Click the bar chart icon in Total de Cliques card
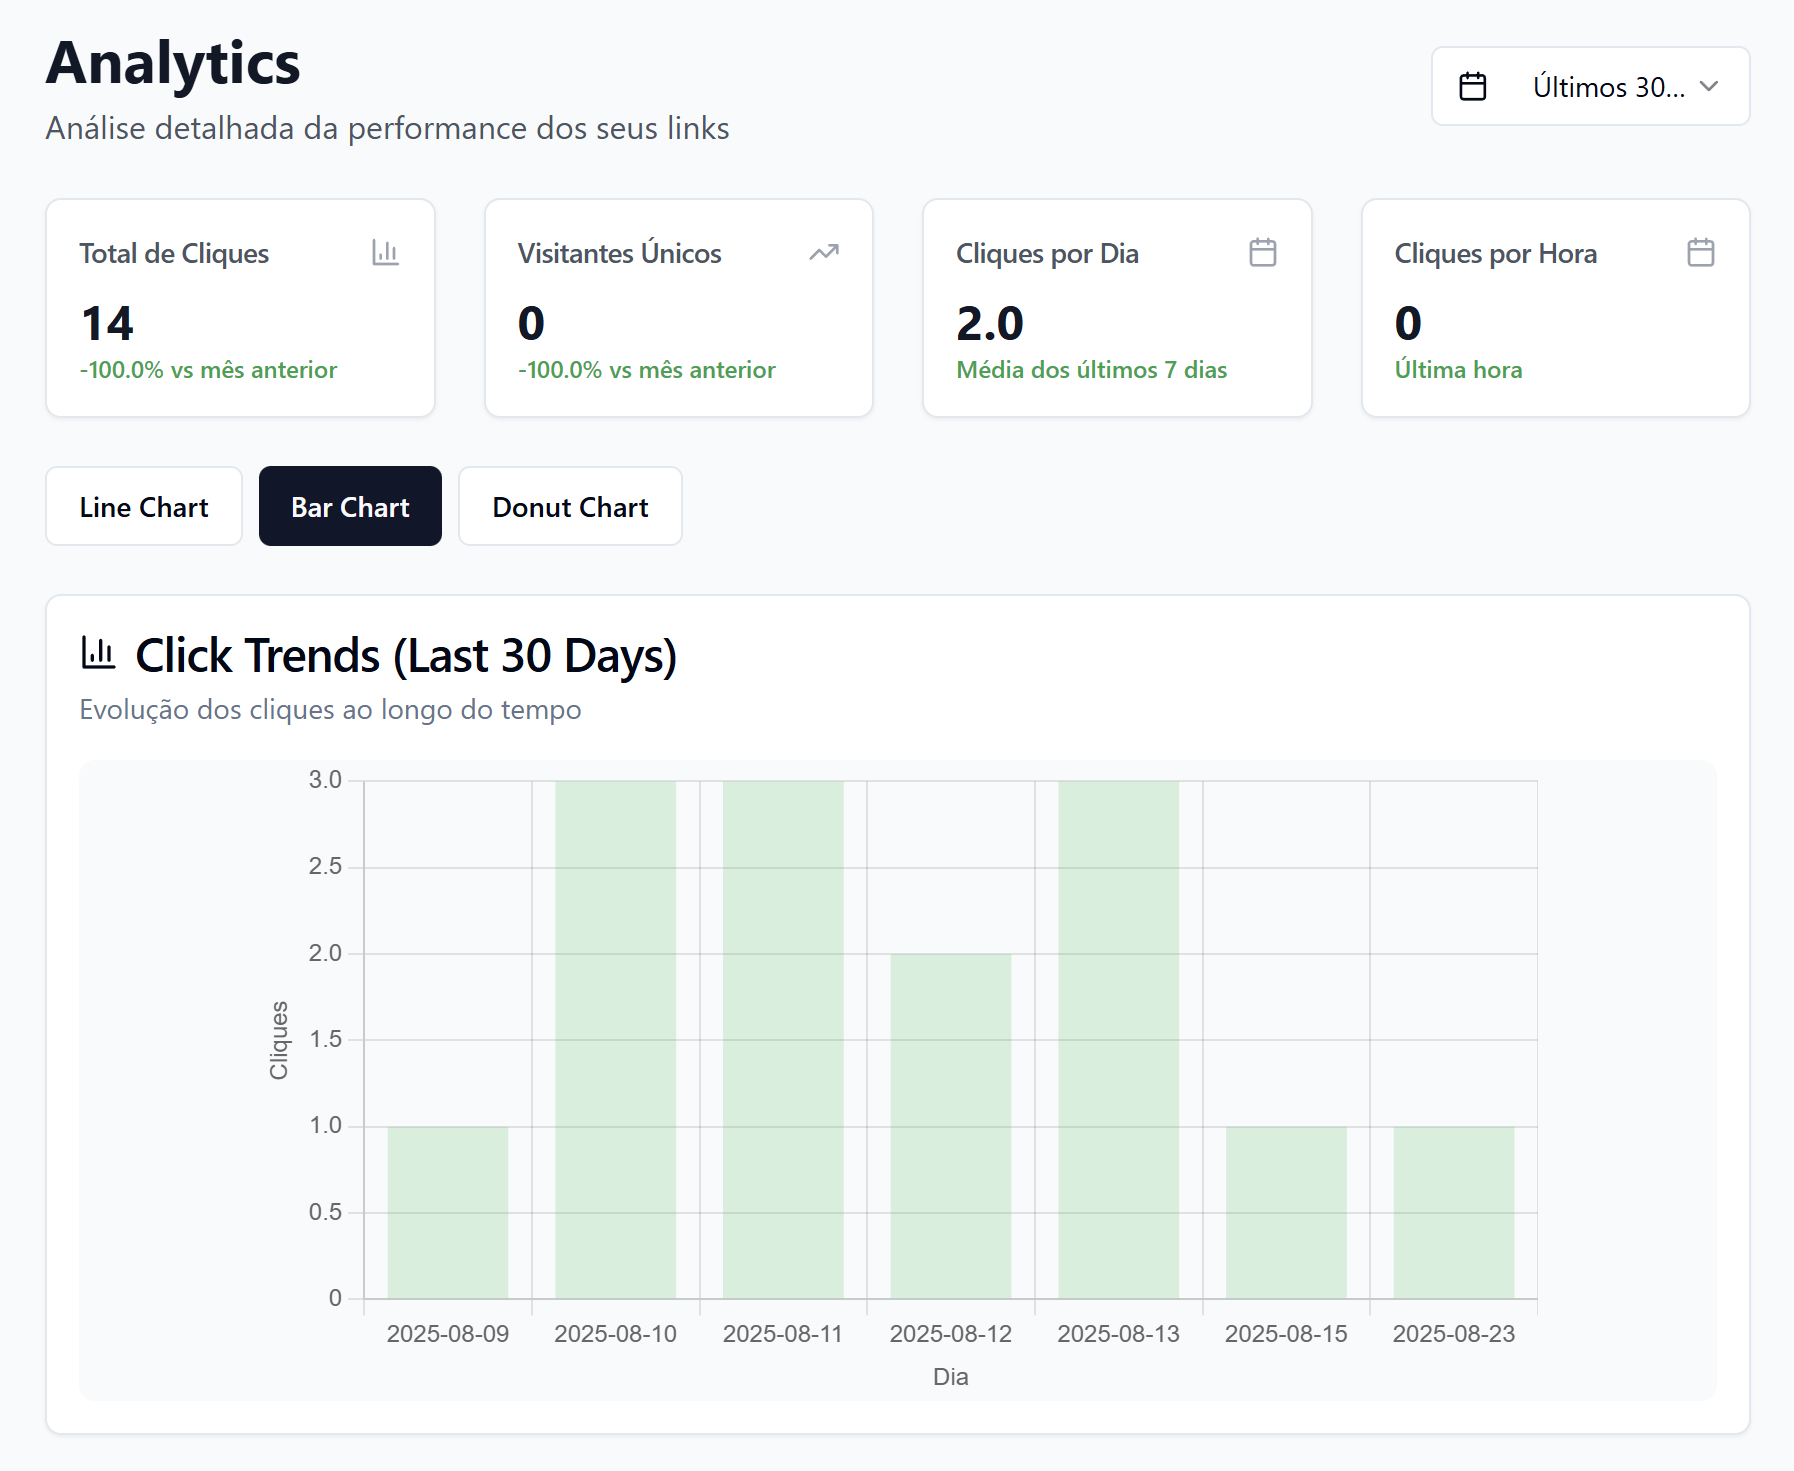The image size is (1794, 1471). click(385, 253)
